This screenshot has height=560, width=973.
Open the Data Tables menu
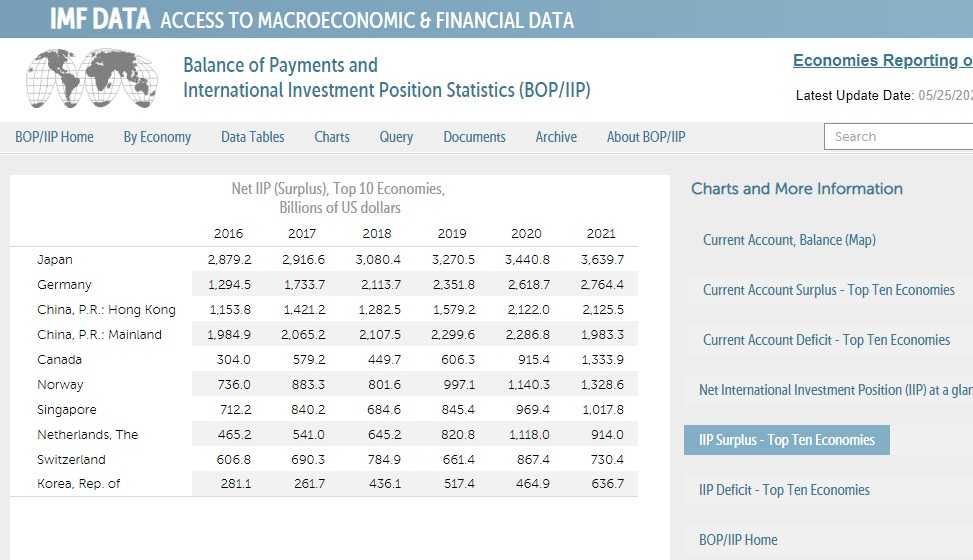tap(252, 137)
